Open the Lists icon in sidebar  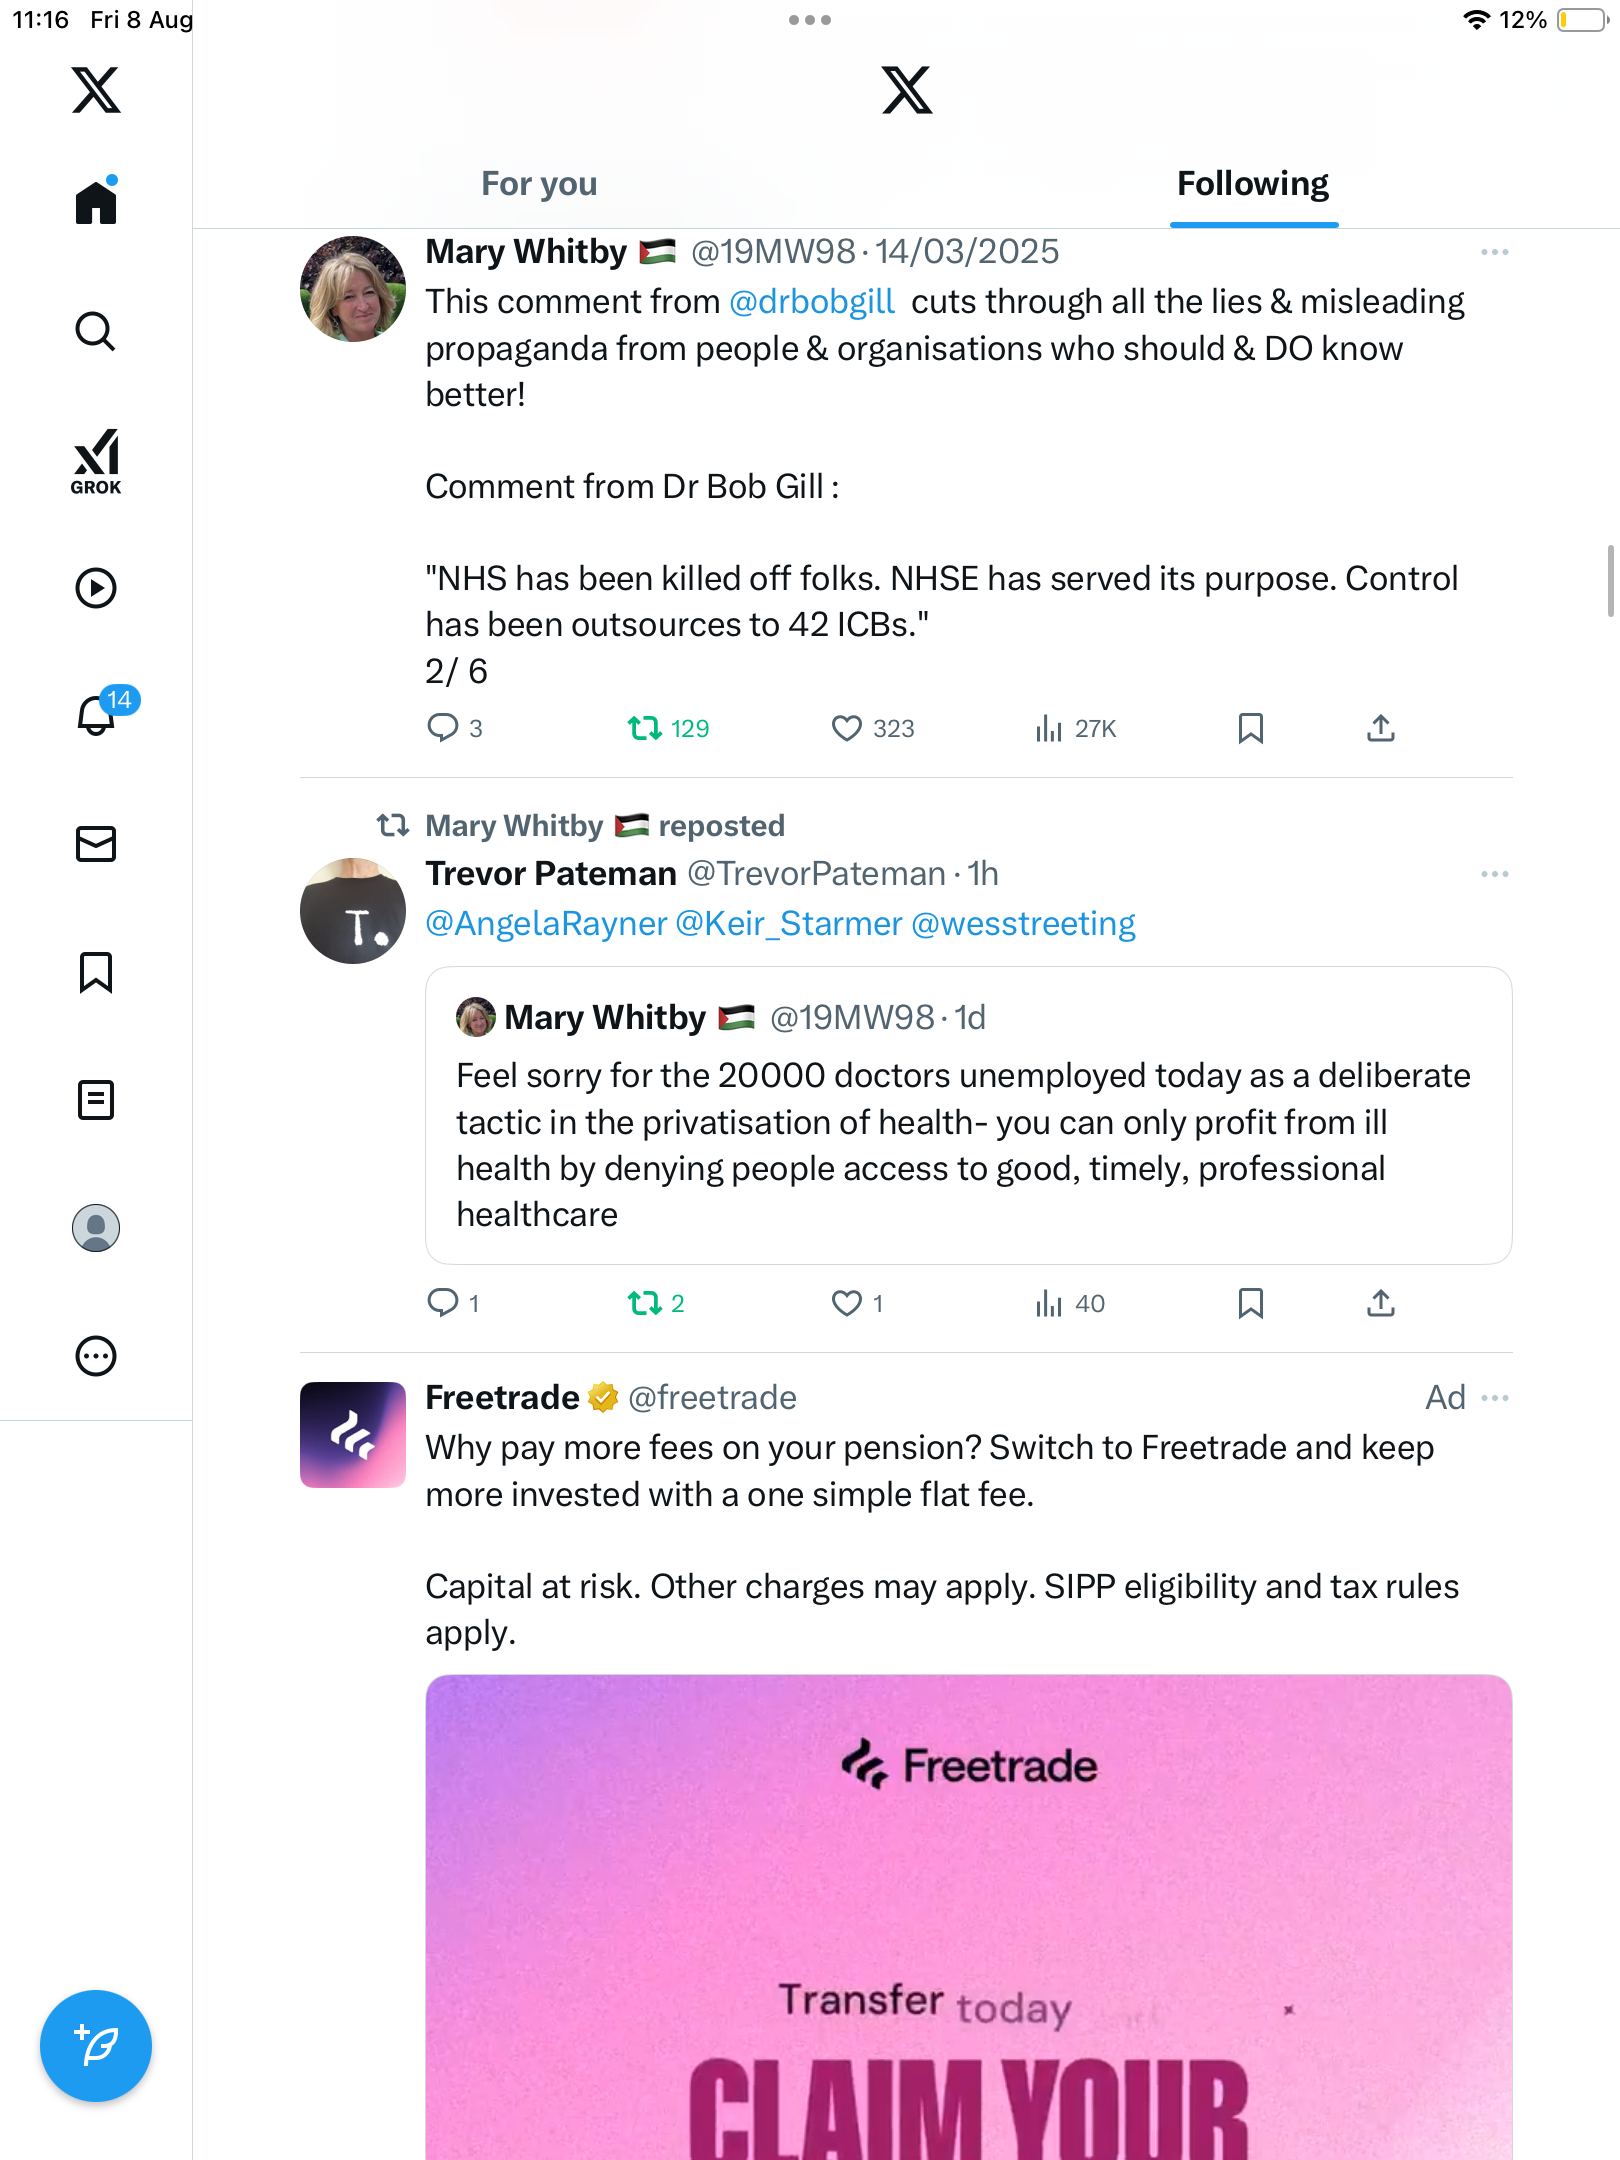pos(96,1100)
